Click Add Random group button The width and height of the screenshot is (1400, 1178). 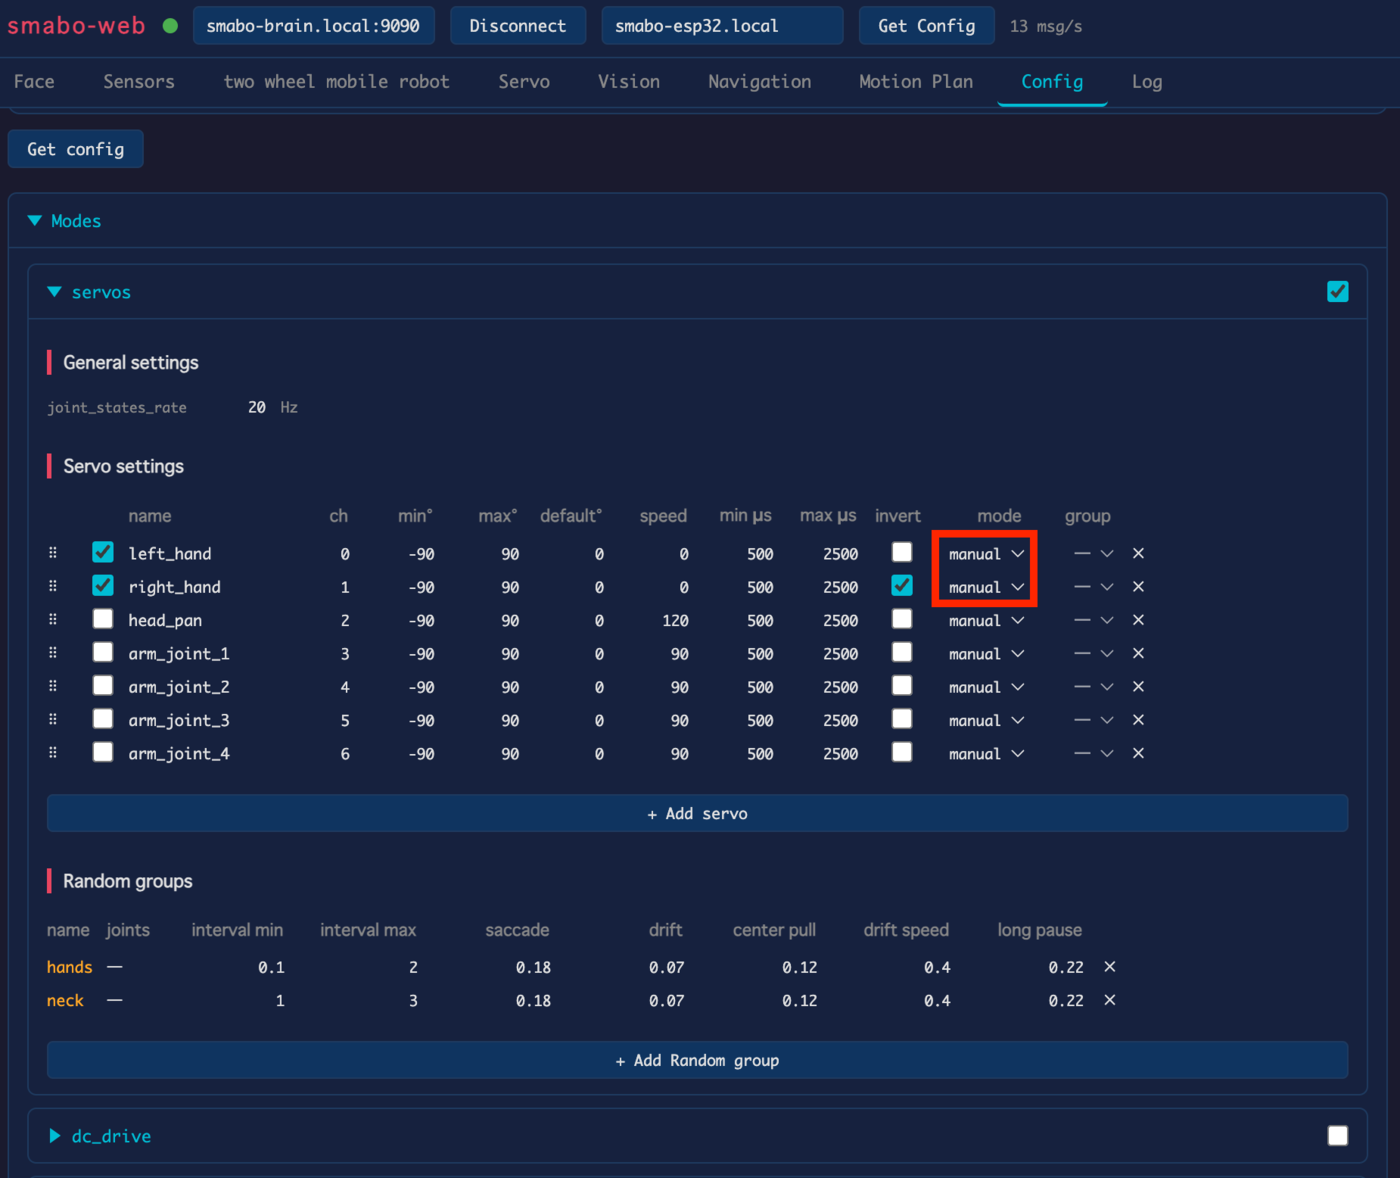[x=697, y=1060]
